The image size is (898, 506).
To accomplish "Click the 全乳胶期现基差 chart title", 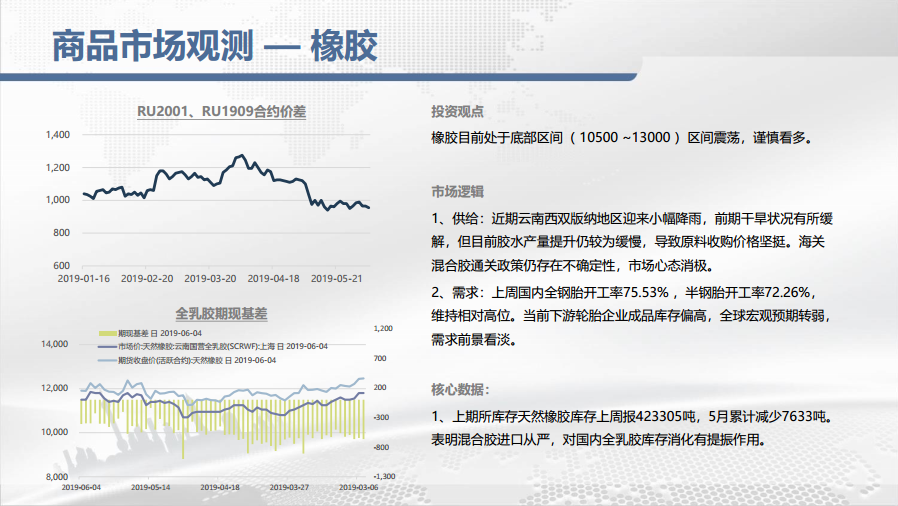I will [221, 313].
